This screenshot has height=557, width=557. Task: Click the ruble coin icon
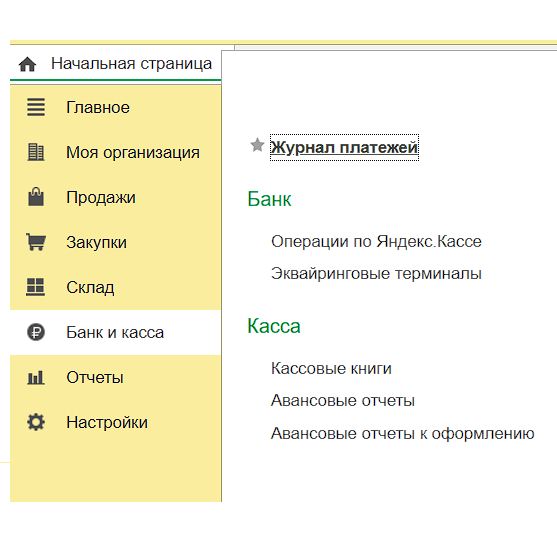click(x=36, y=332)
